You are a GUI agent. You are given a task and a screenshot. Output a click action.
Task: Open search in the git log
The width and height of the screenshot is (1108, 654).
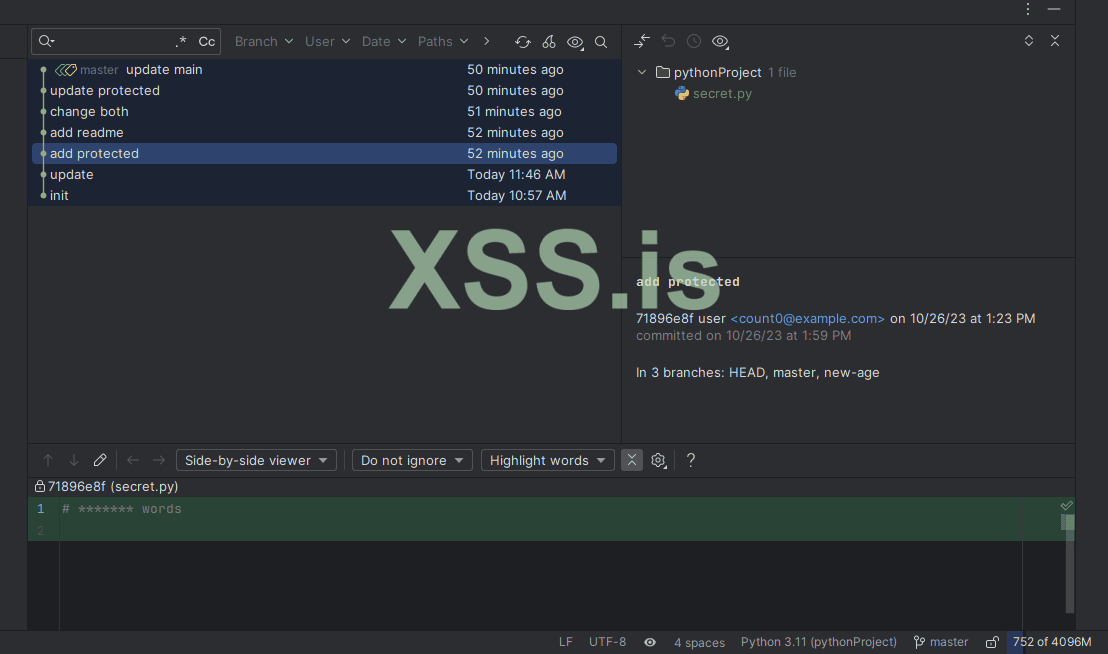click(x=601, y=42)
